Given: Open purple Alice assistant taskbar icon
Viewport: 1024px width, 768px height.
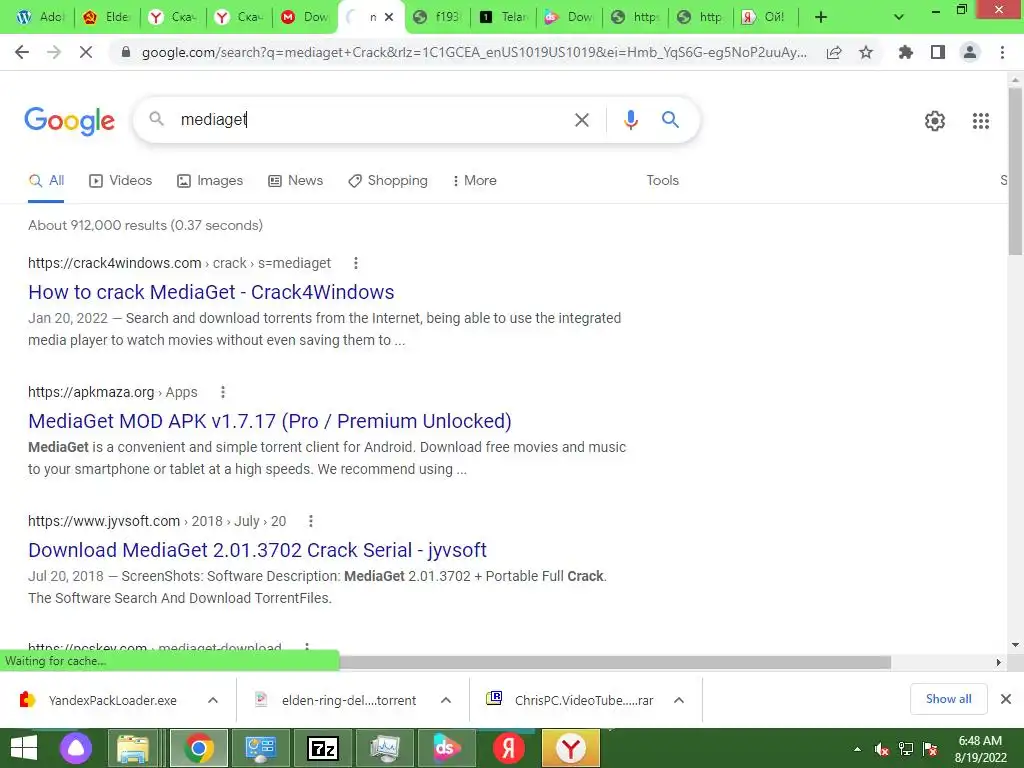Looking at the screenshot, I should point(76,748).
